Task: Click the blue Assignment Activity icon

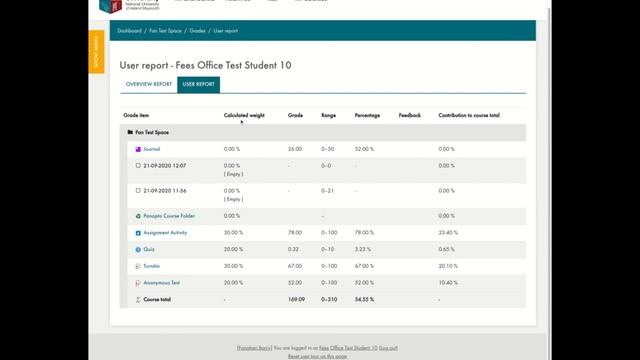Action: [x=138, y=233]
